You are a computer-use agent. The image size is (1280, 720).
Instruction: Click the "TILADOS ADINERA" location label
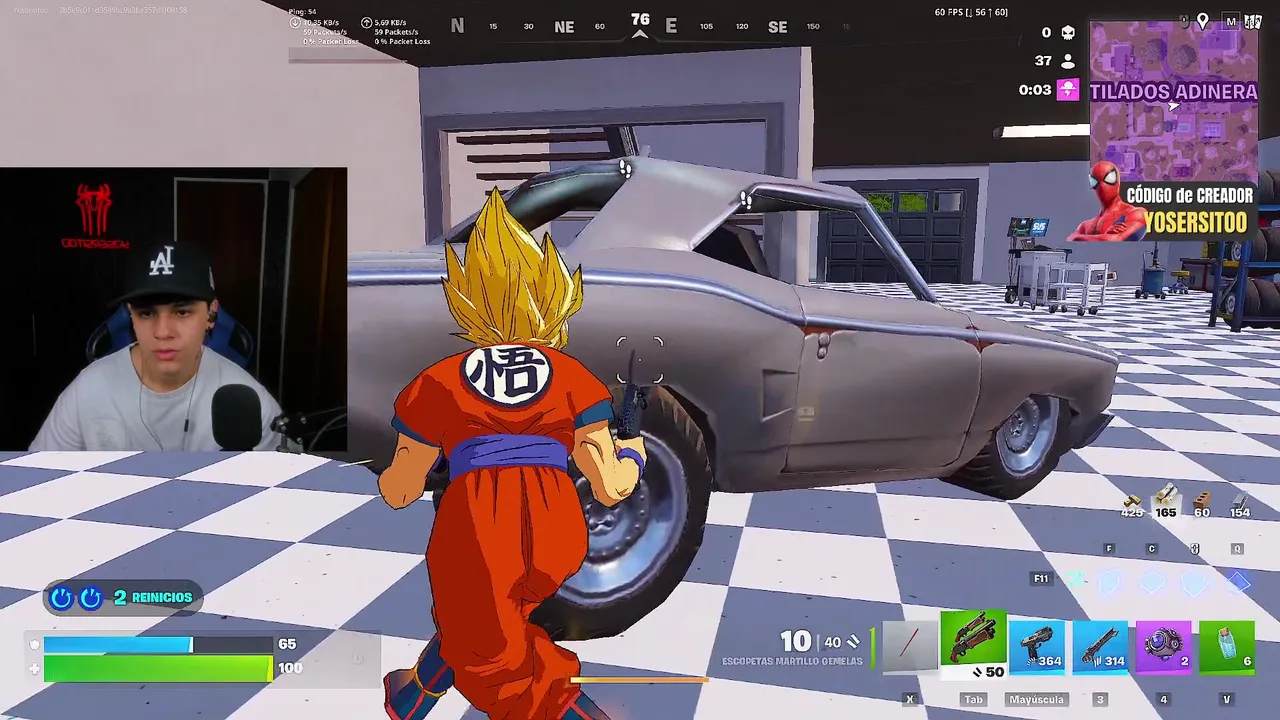point(1174,92)
